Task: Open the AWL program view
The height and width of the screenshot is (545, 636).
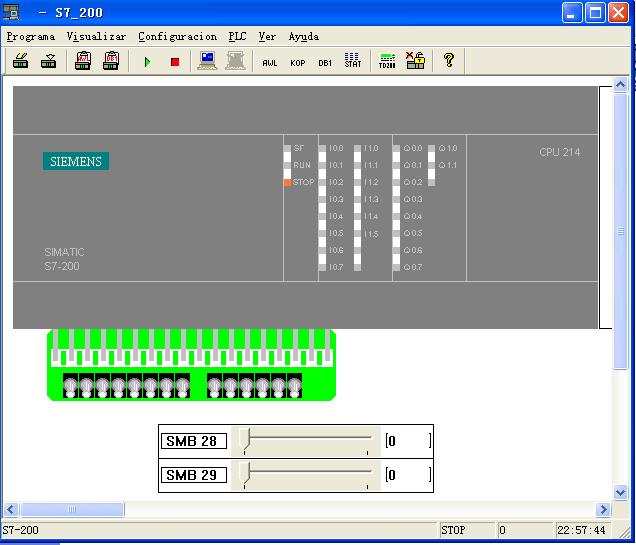Action: [270, 63]
